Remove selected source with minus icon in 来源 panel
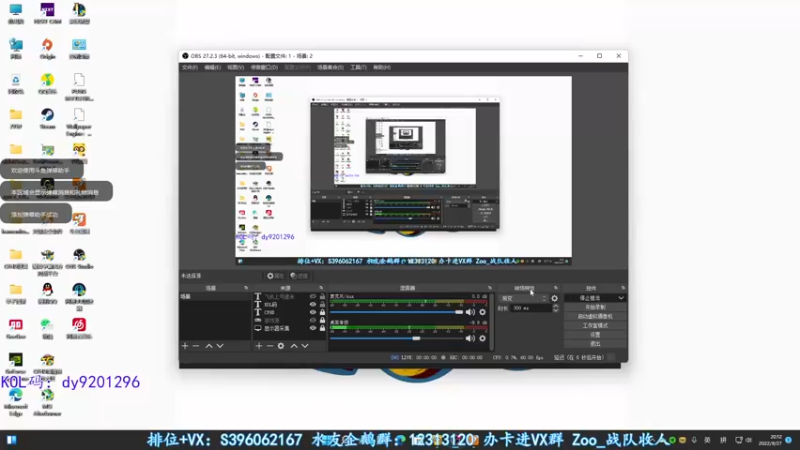 click(270, 346)
